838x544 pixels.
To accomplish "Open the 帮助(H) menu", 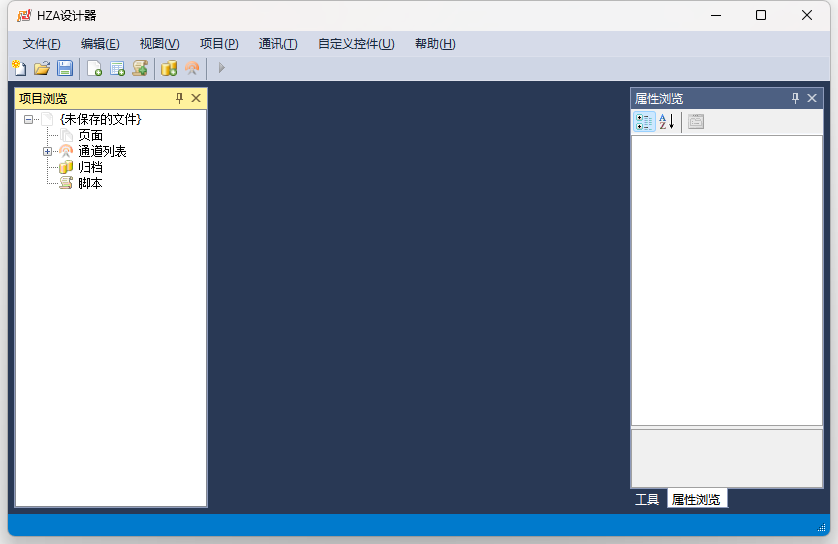I will [x=435, y=44].
